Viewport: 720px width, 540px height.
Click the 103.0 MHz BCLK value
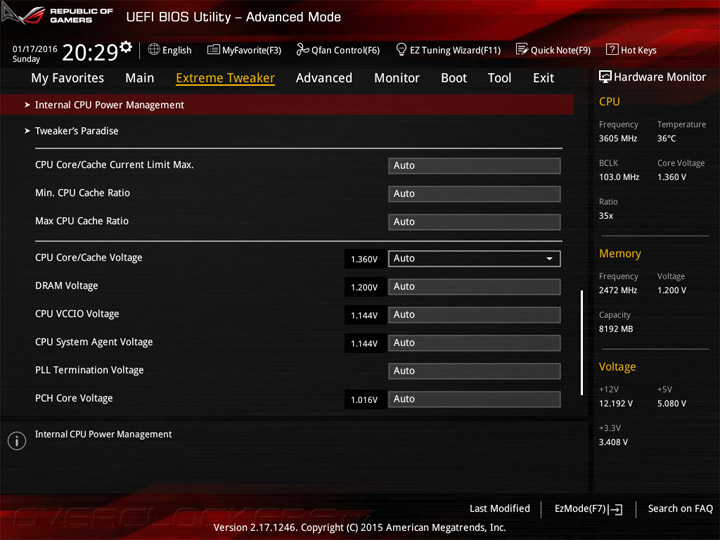[619, 177]
